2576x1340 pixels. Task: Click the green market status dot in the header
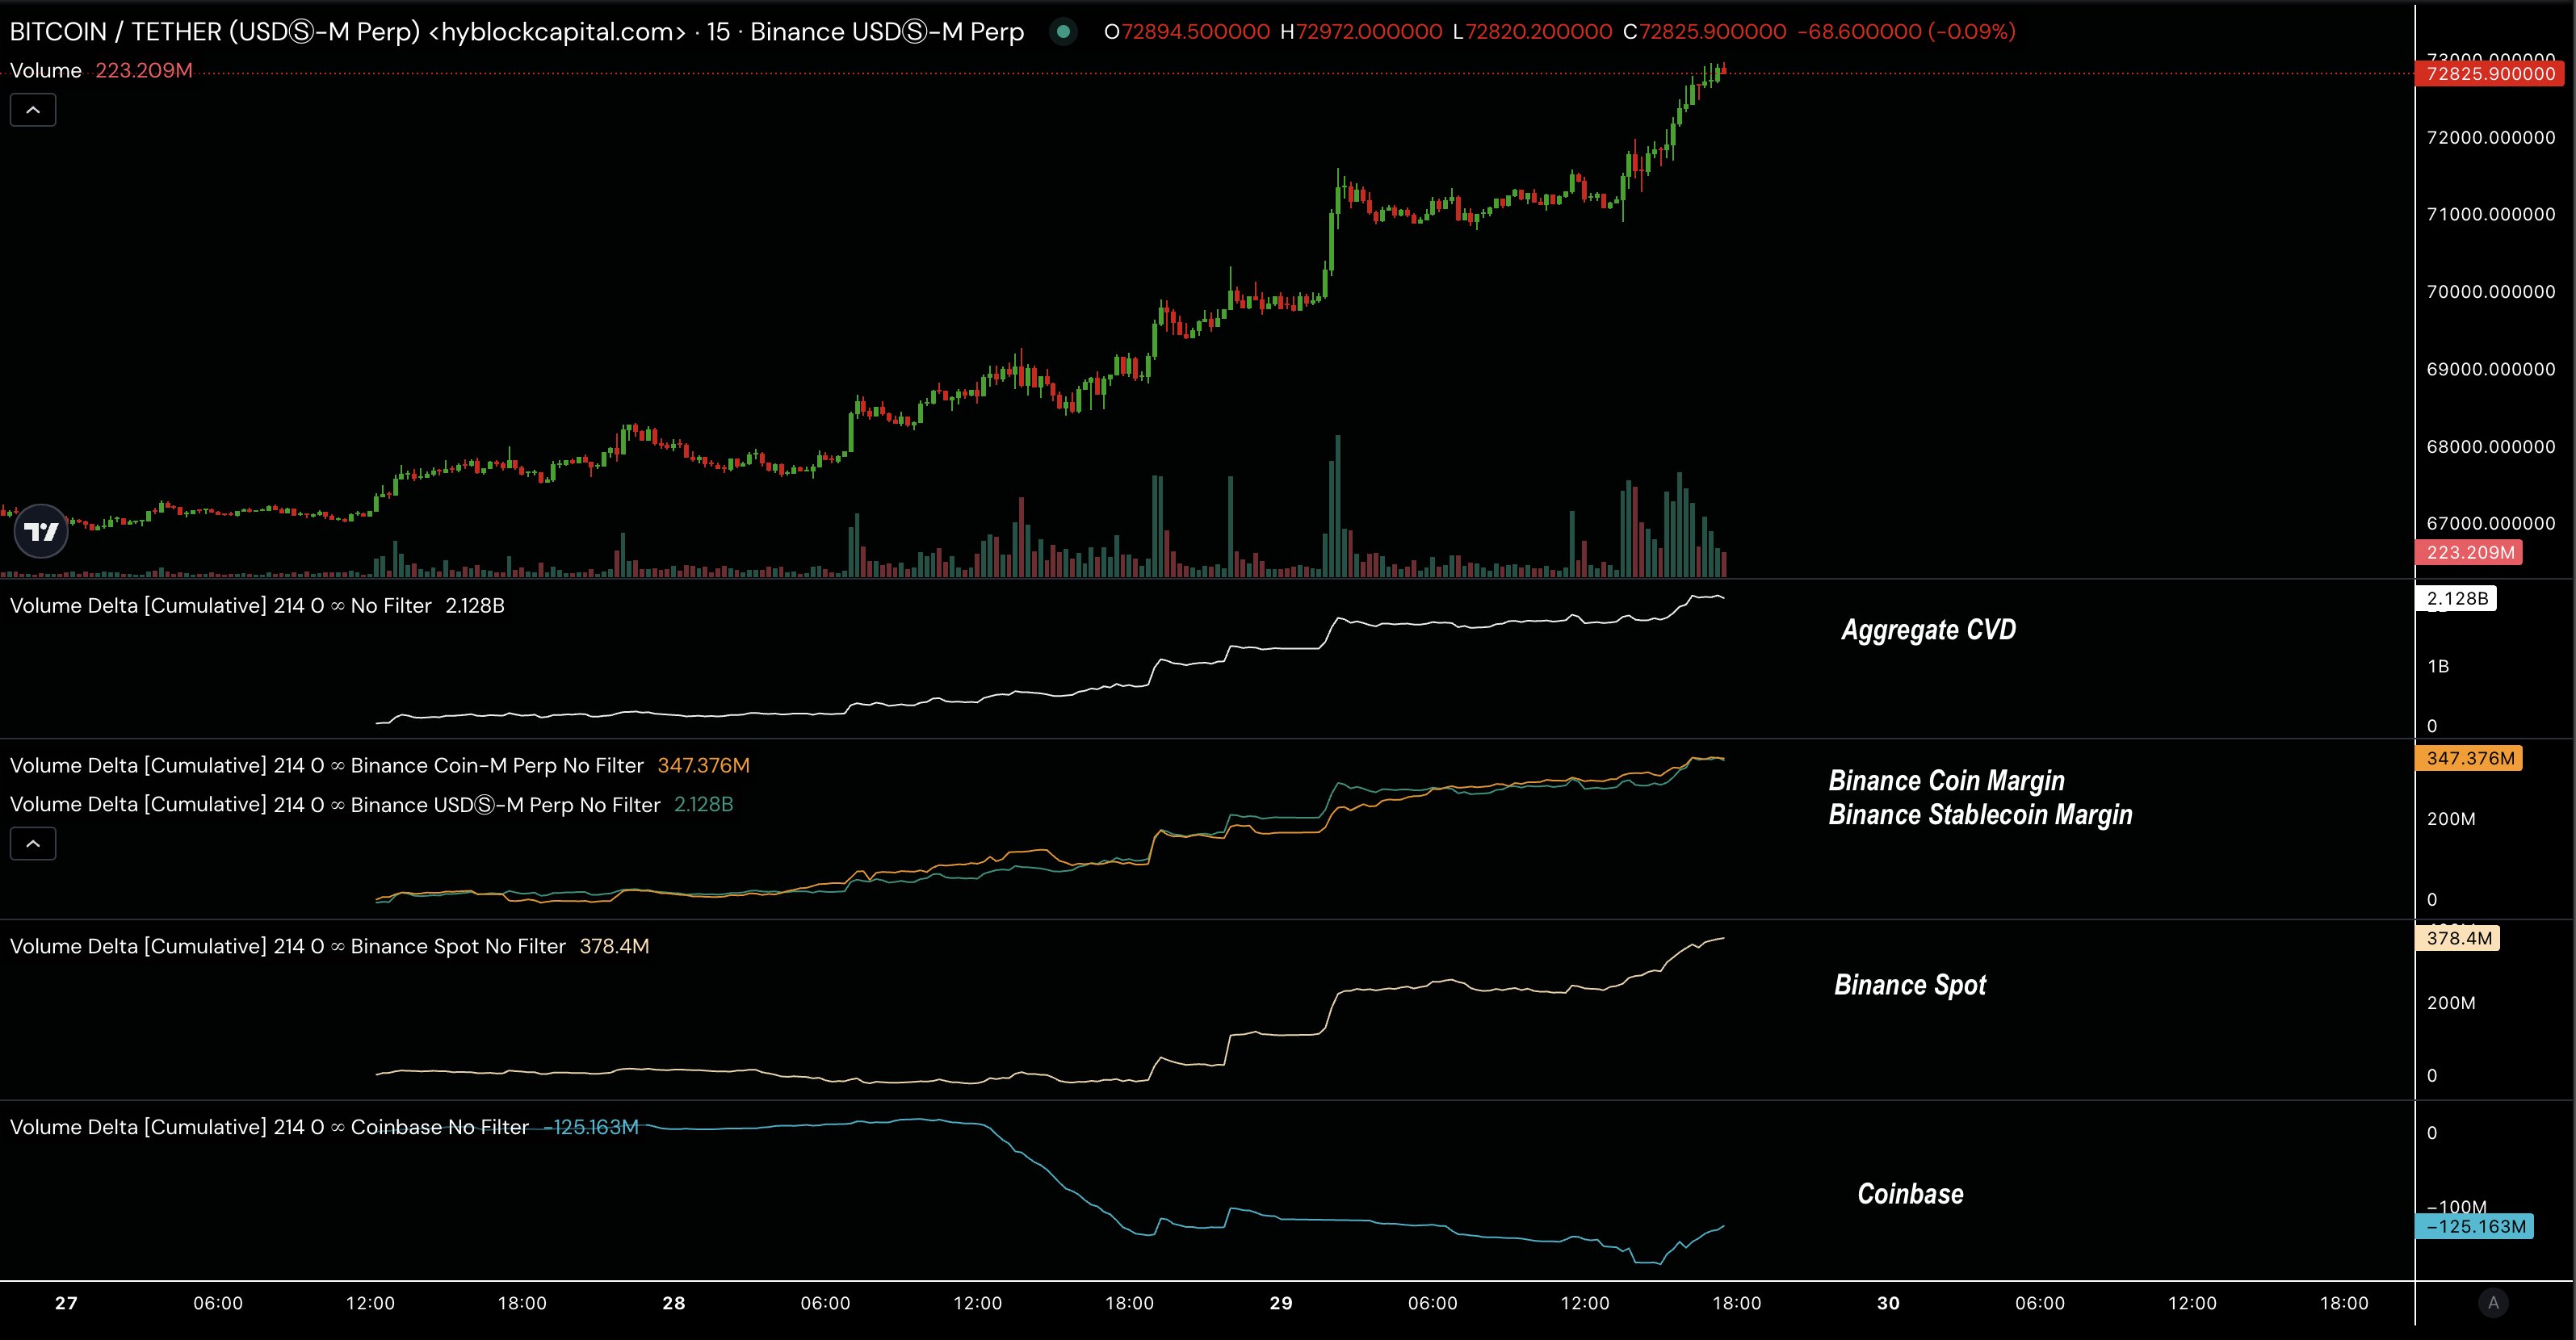pyautogui.click(x=1063, y=31)
